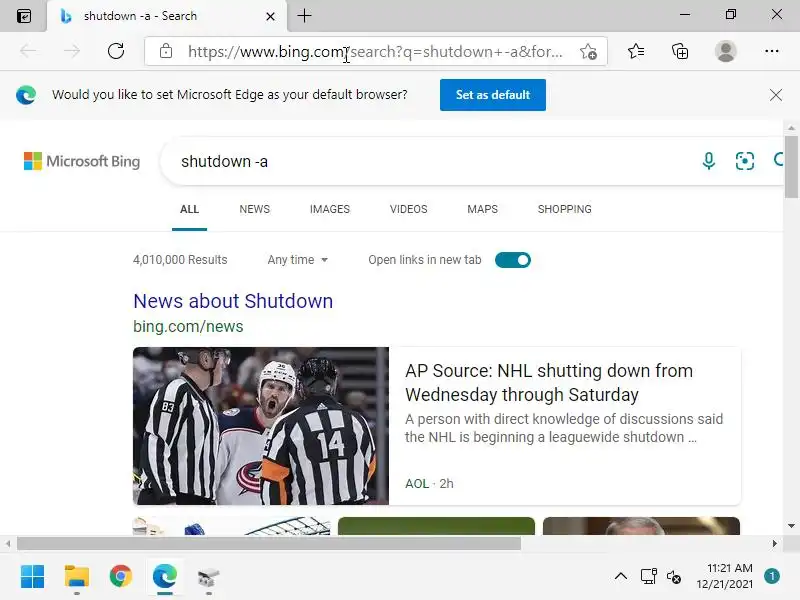The height and width of the screenshot is (600, 800).
Task: Click the vertical scrollbar thumb
Action: (791, 167)
